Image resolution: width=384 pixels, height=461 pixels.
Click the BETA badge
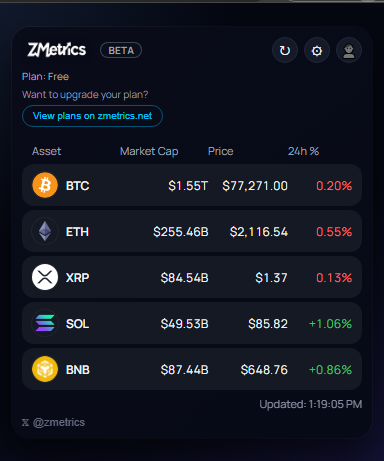coord(121,50)
